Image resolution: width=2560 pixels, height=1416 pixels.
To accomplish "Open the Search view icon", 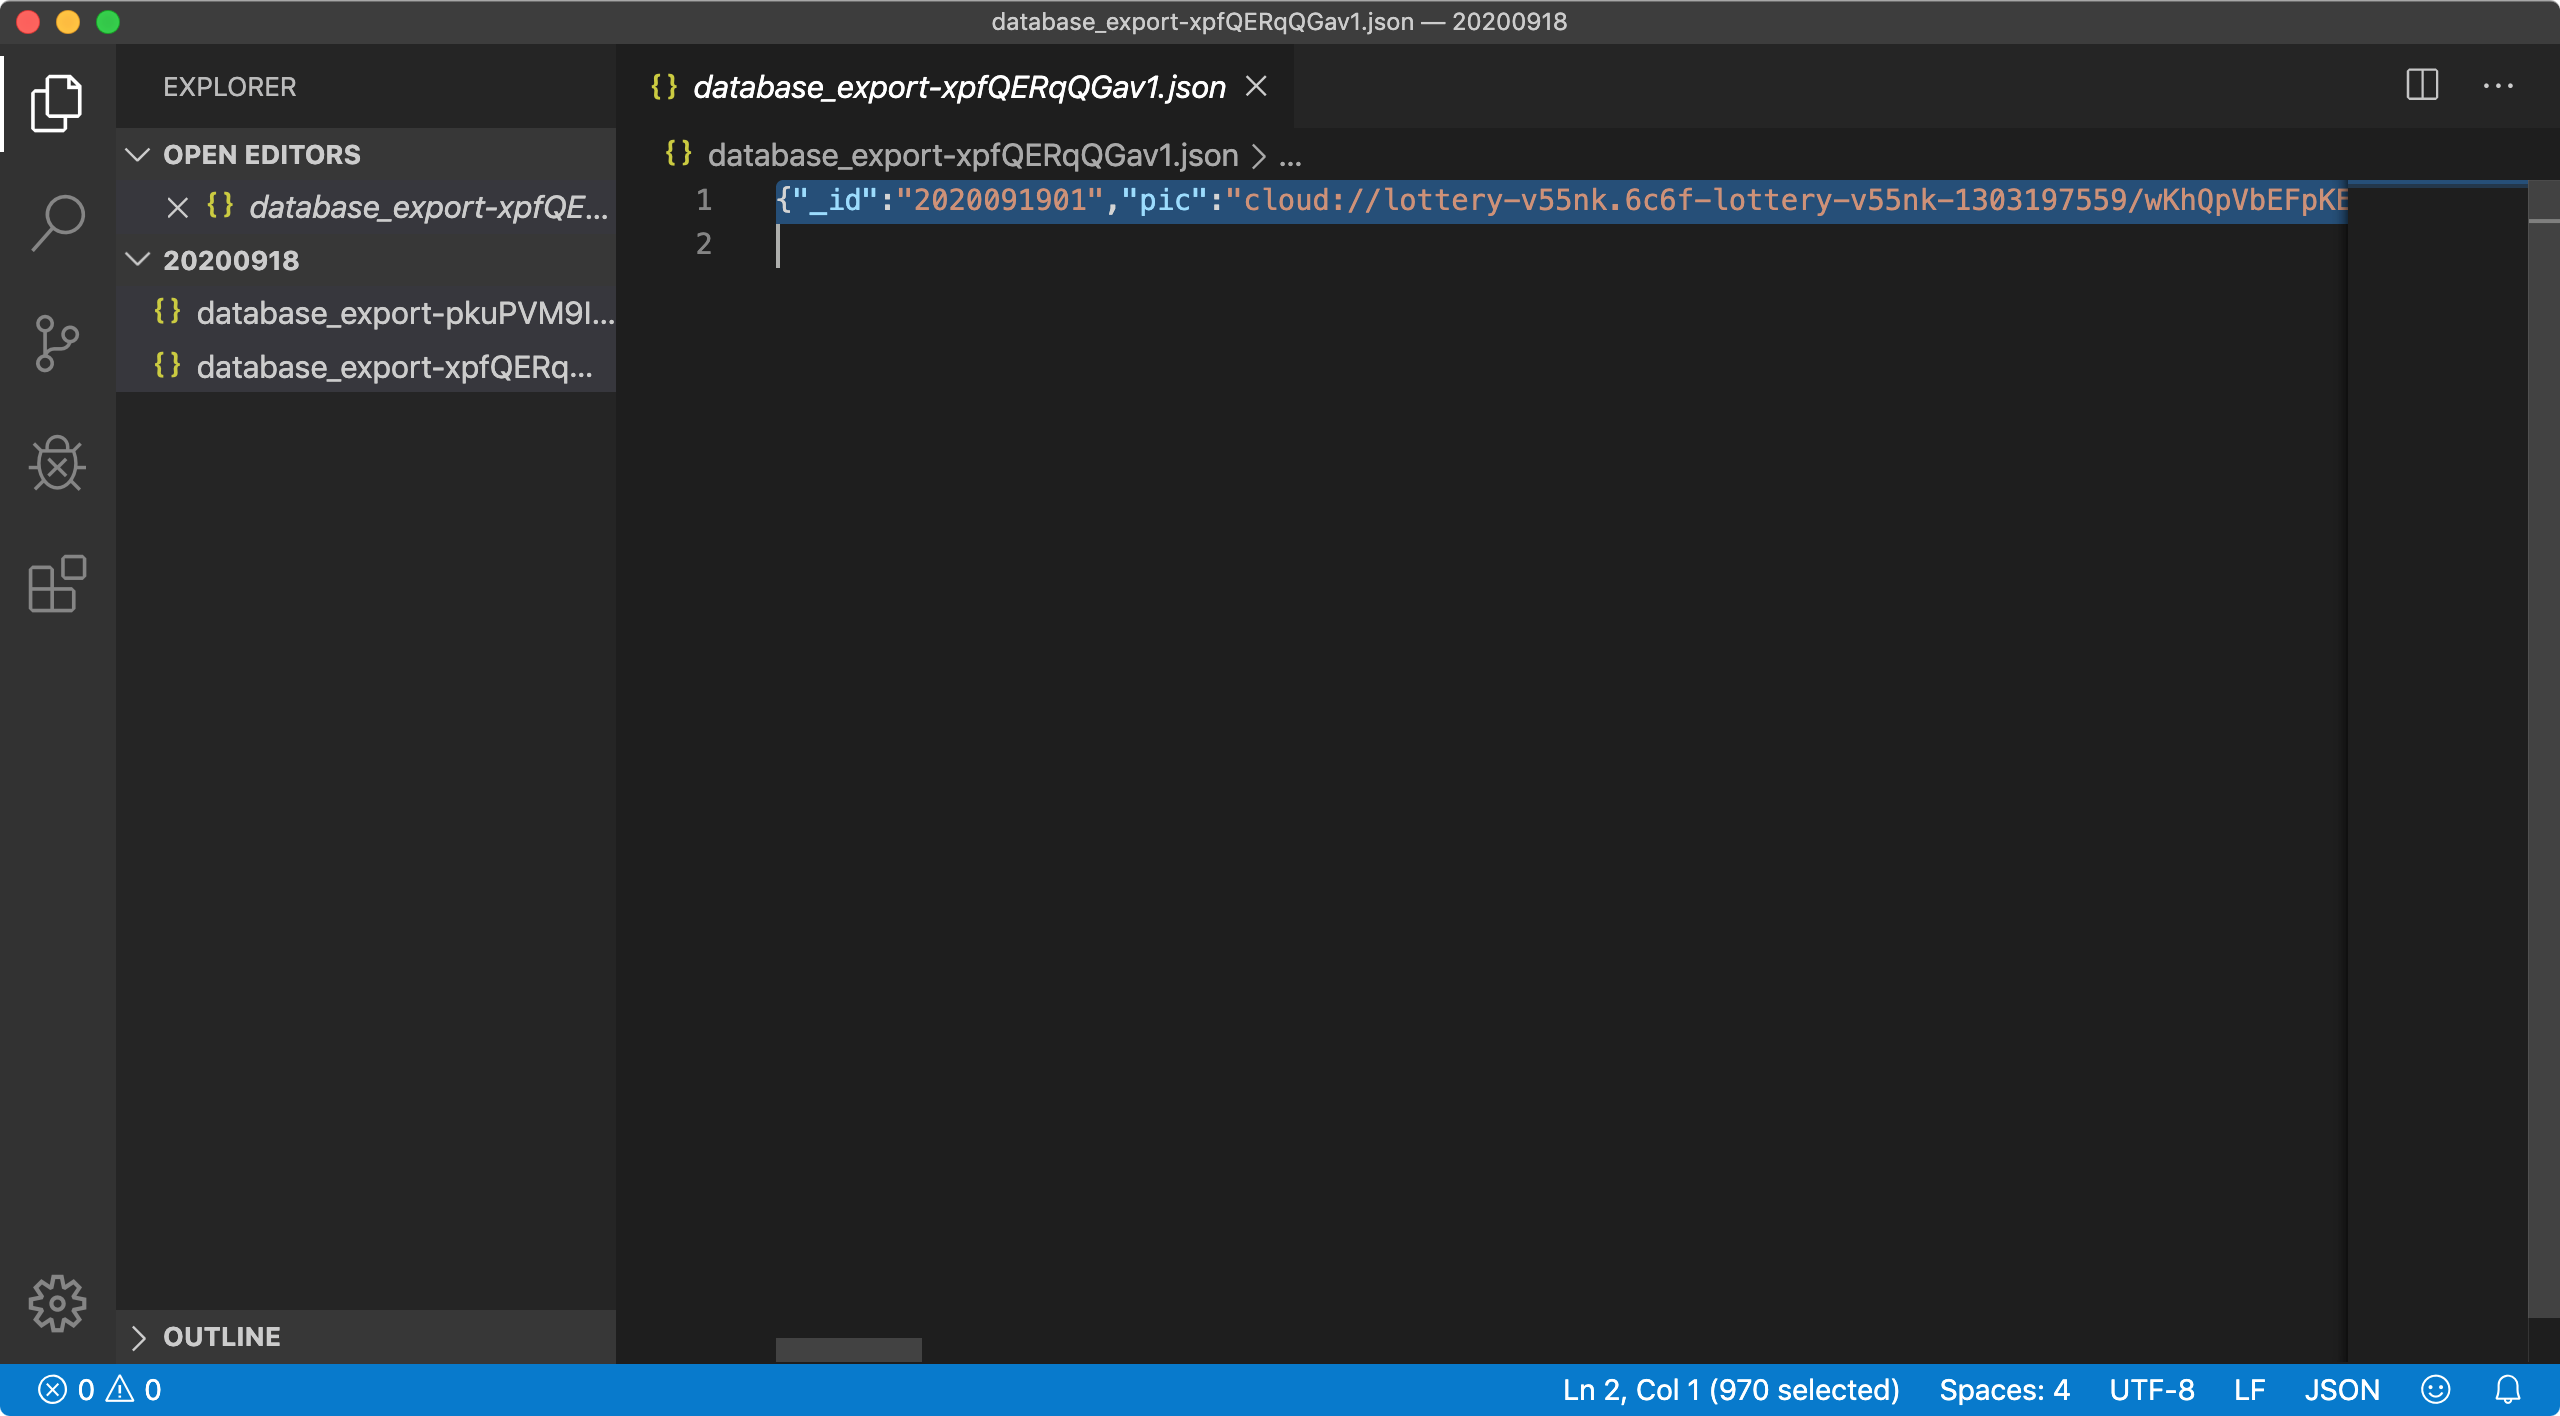I will point(57,222).
